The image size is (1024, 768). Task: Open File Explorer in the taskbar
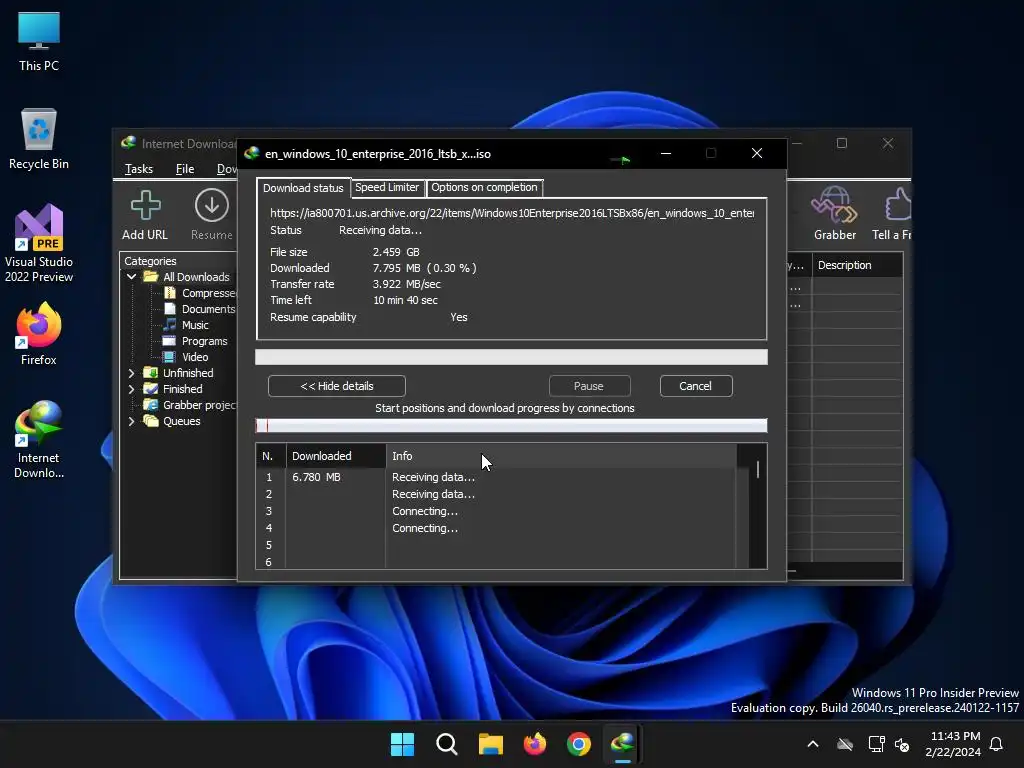pyautogui.click(x=490, y=744)
